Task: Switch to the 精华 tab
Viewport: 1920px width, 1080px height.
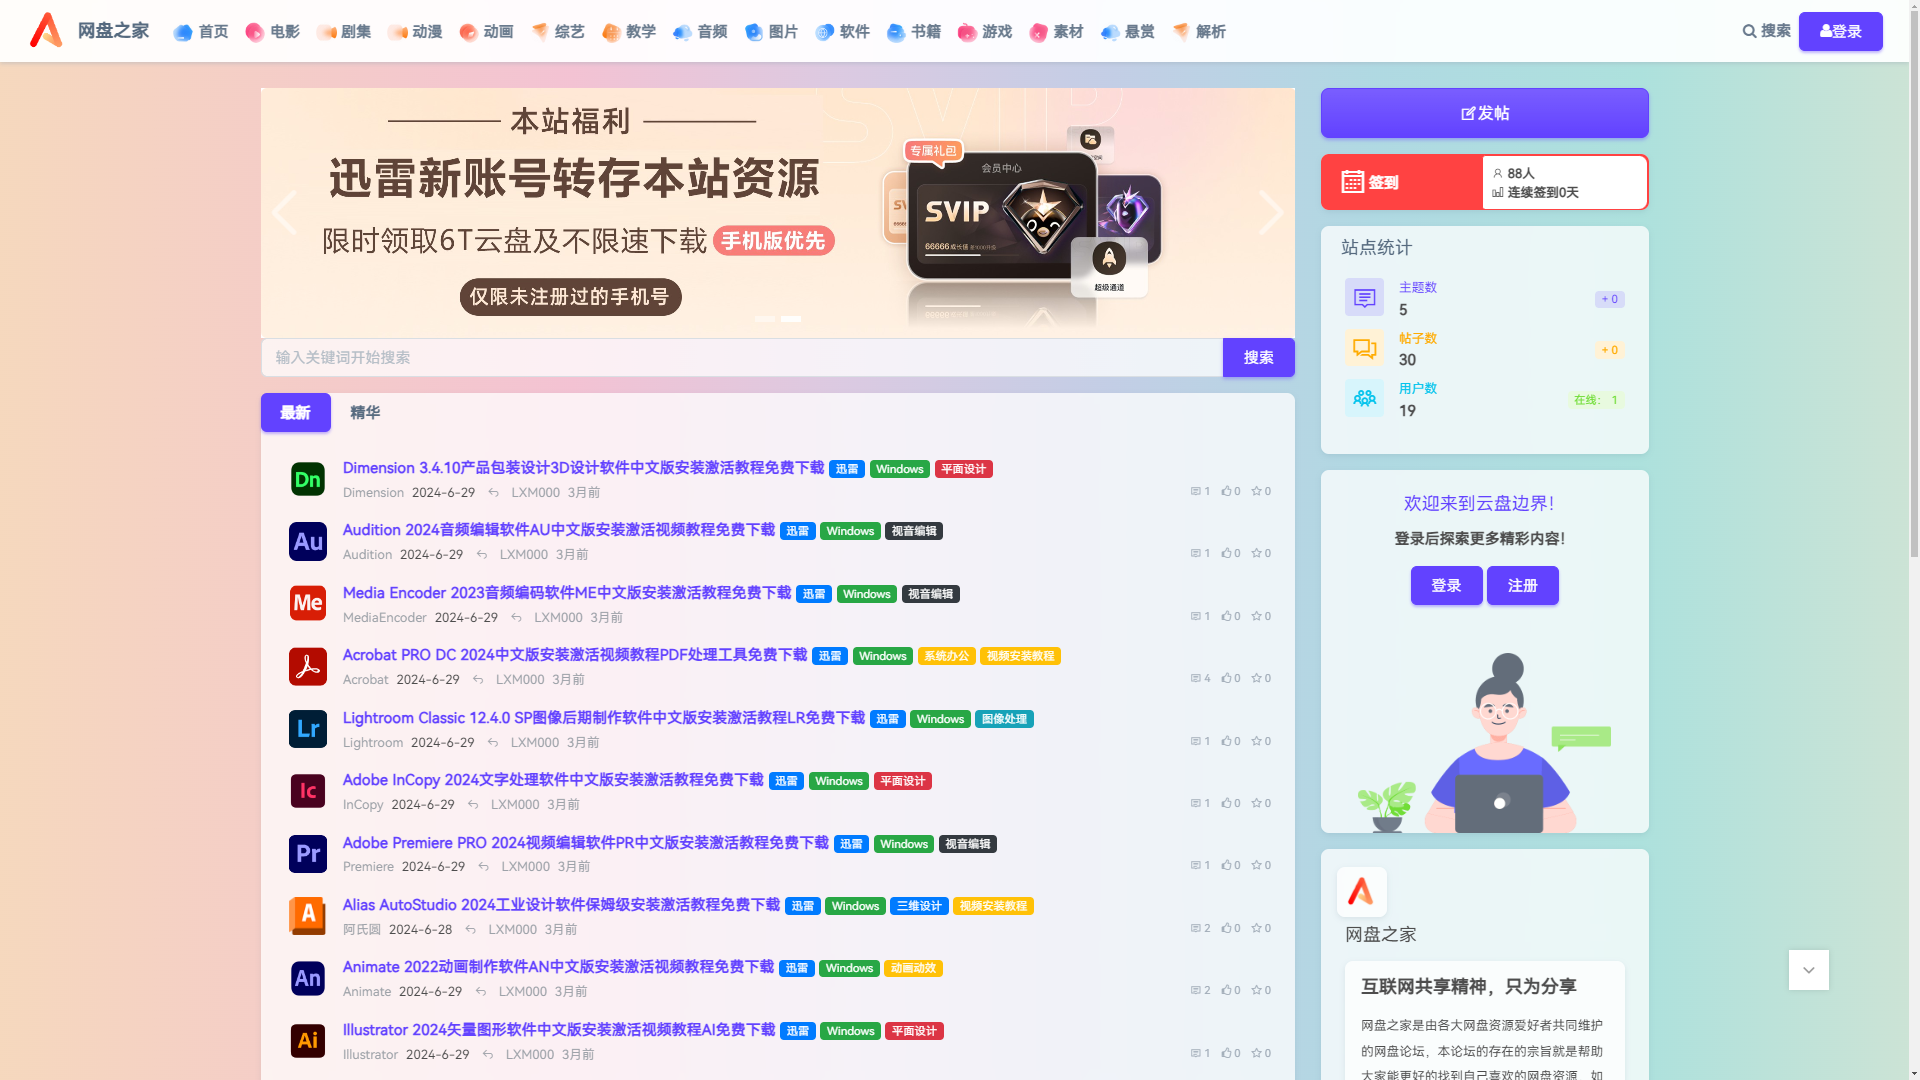Action: 365,413
